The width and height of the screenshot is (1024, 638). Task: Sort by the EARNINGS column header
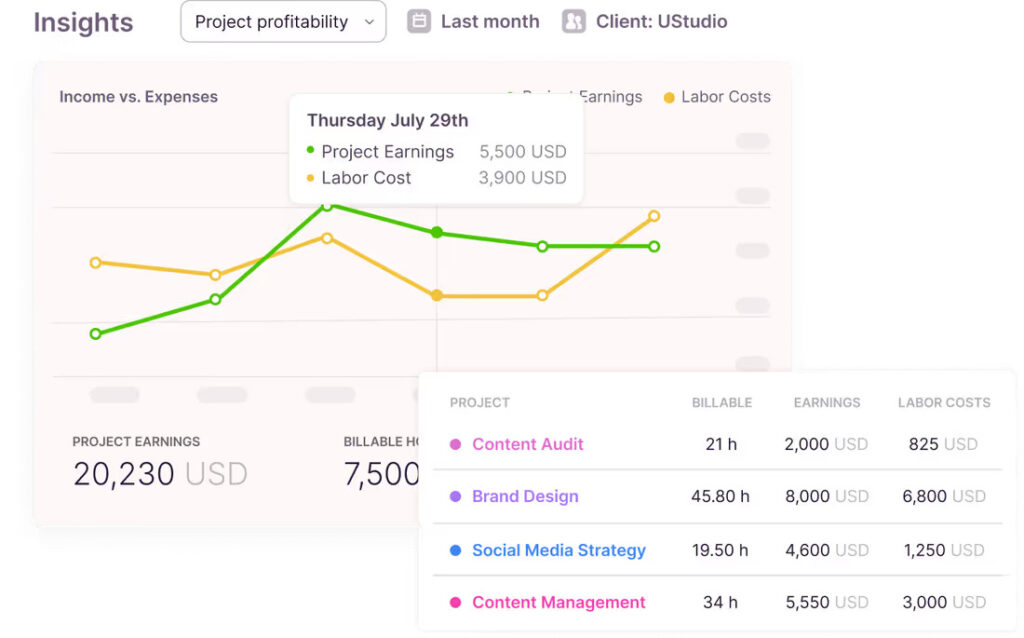[826, 403]
